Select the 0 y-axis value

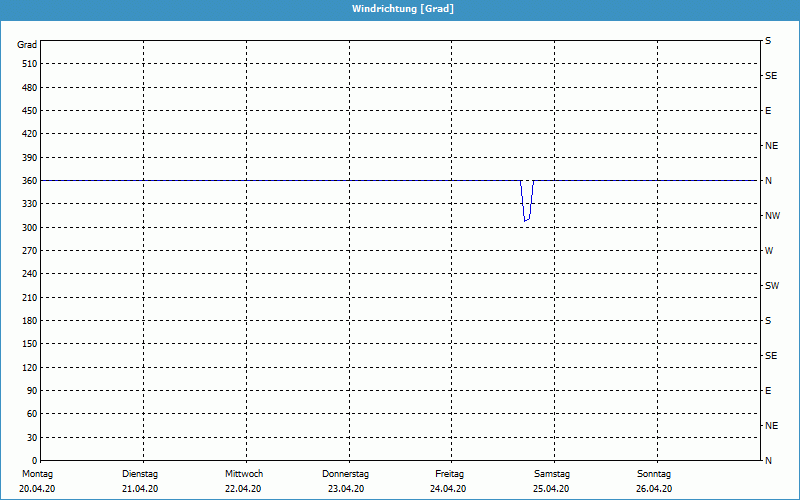click(x=35, y=460)
